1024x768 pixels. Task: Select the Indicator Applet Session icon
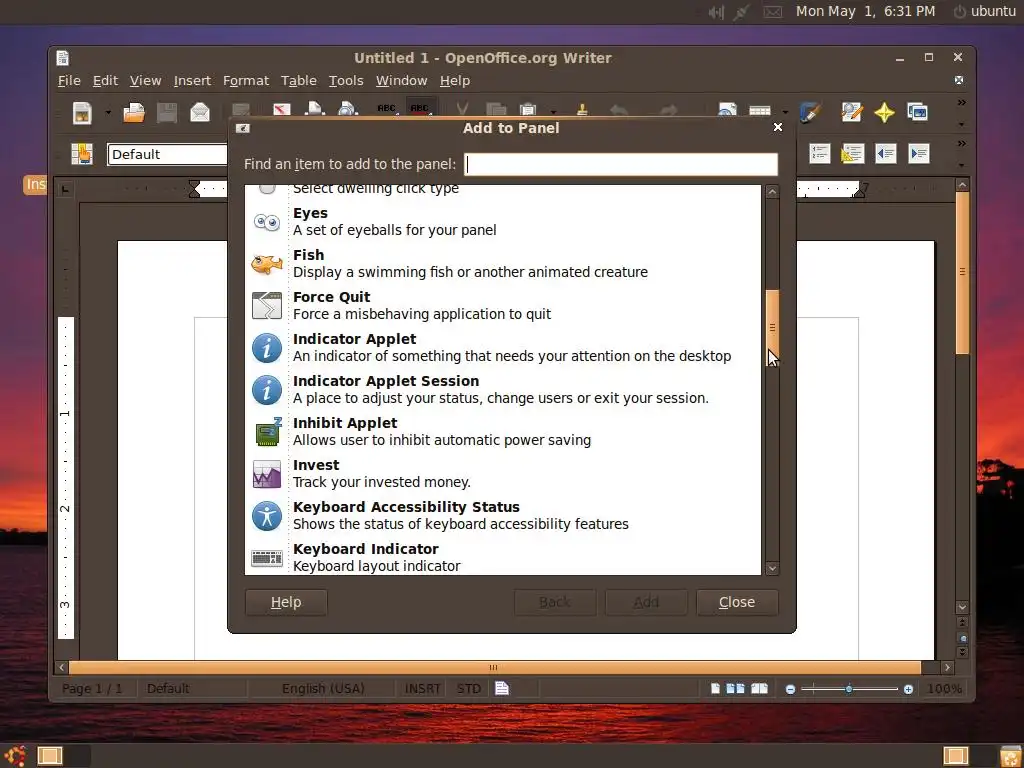coord(266,390)
